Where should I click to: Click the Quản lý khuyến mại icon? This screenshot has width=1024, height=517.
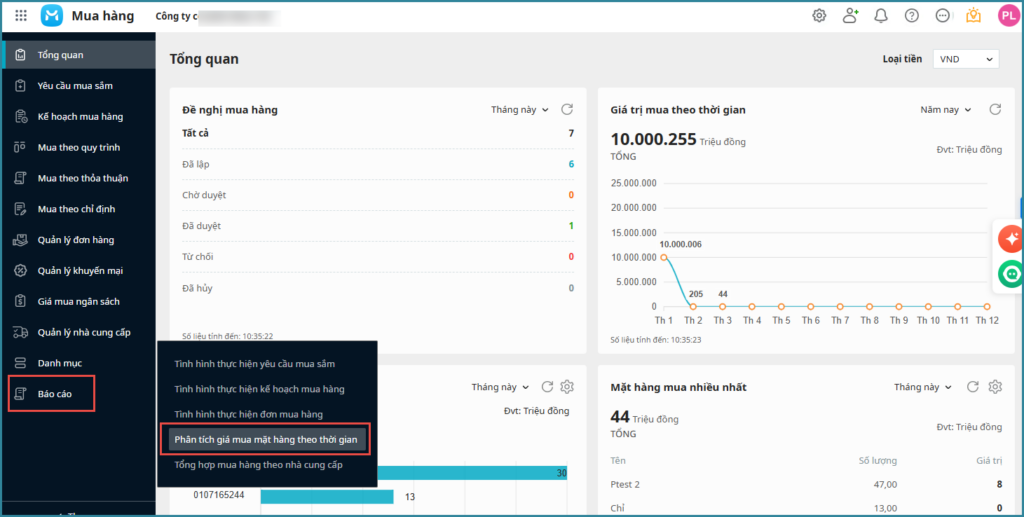click(x=20, y=270)
